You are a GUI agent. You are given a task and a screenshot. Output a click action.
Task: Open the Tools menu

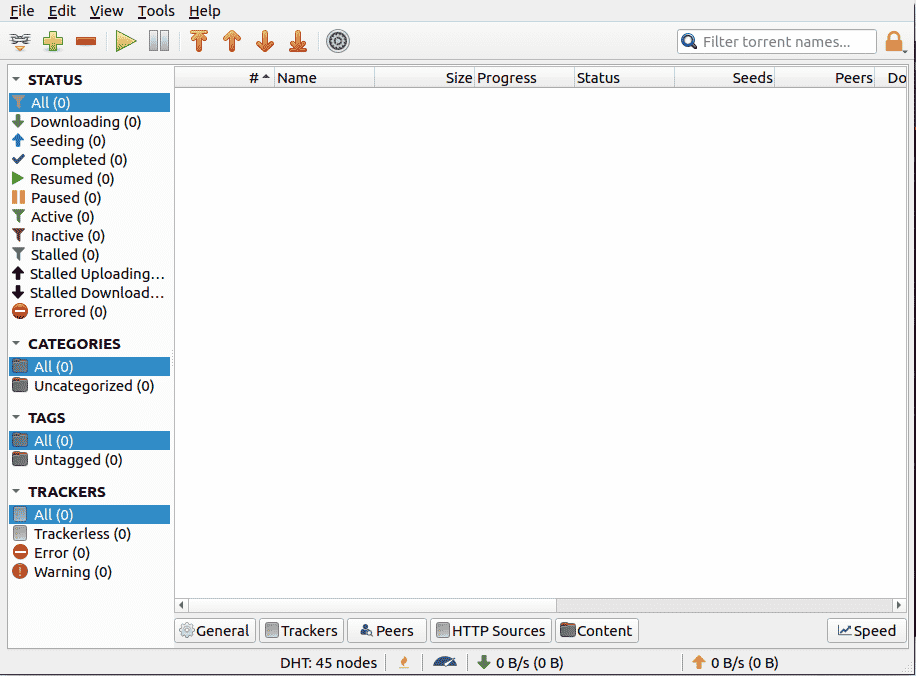click(156, 11)
